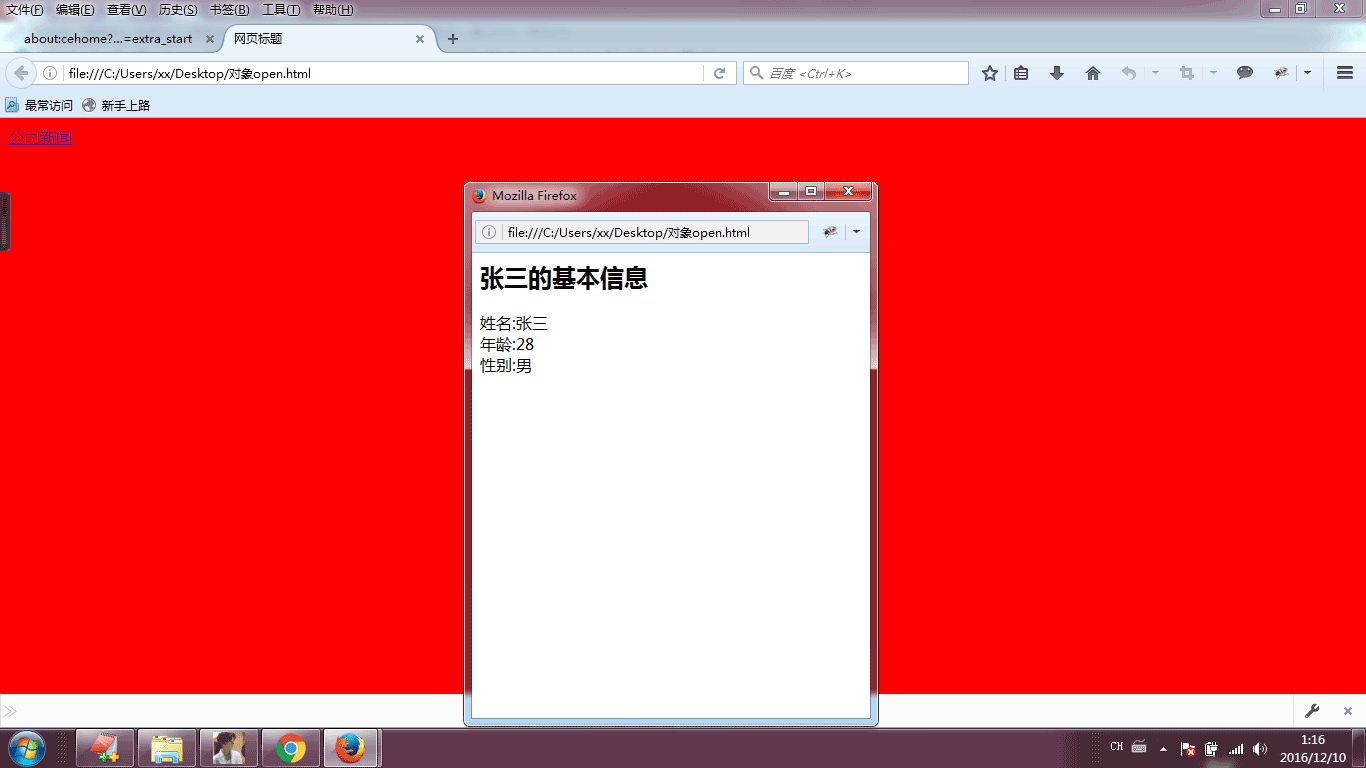Open the bookmarks list icon
The height and width of the screenshot is (768, 1366).
click(1021, 73)
